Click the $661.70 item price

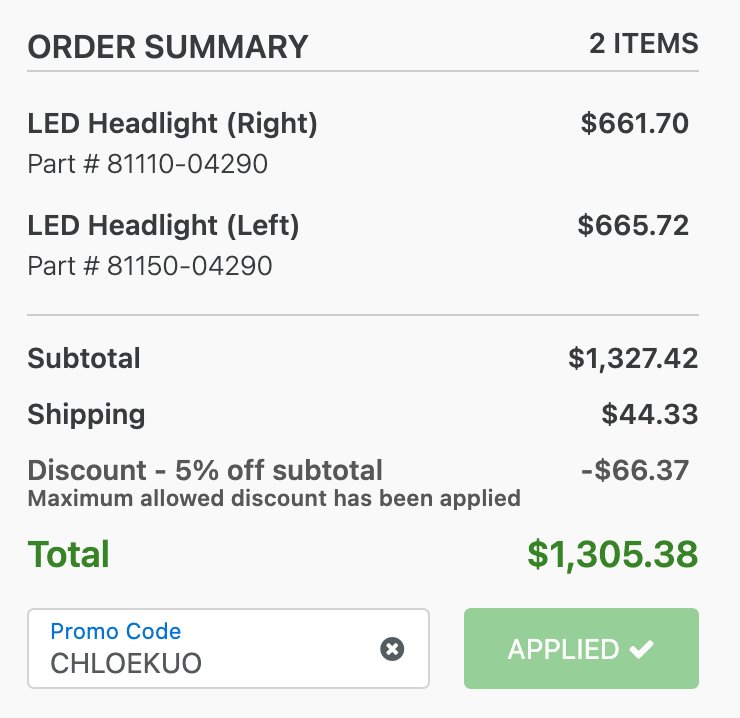click(635, 123)
